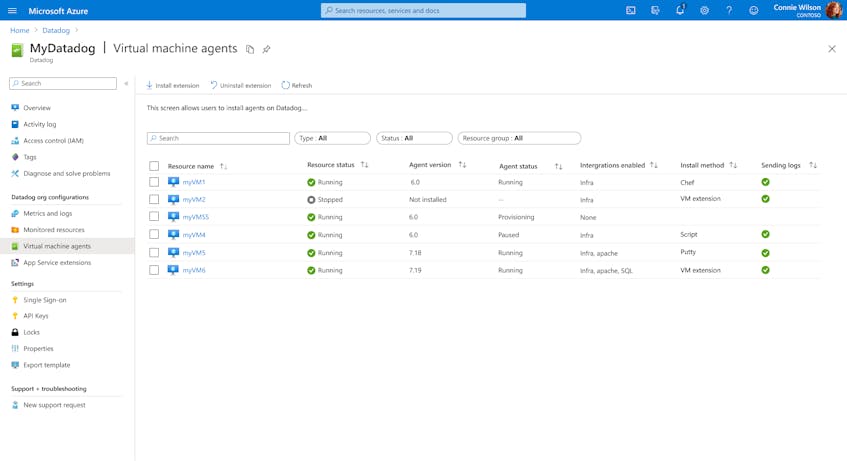Image resolution: width=847 pixels, height=461 pixels.
Task: Open the notifications bell icon
Action: click(680, 10)
